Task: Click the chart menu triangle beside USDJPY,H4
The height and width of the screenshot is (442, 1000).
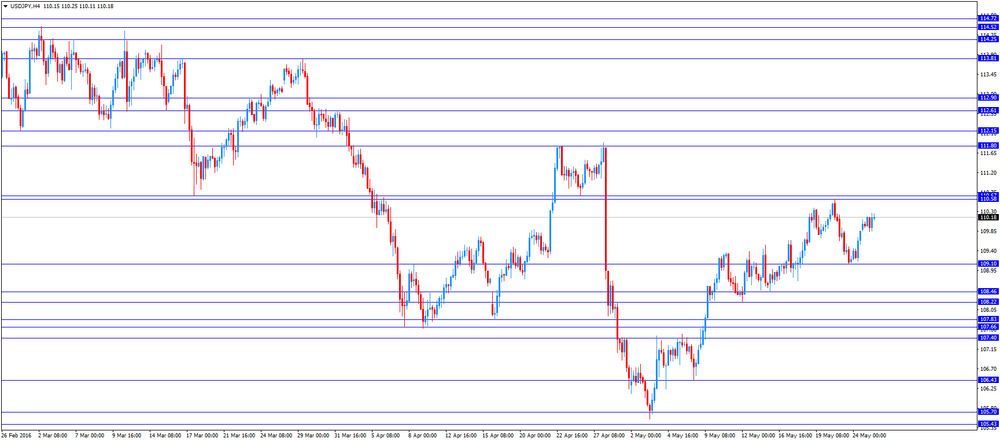Action: 6,5
